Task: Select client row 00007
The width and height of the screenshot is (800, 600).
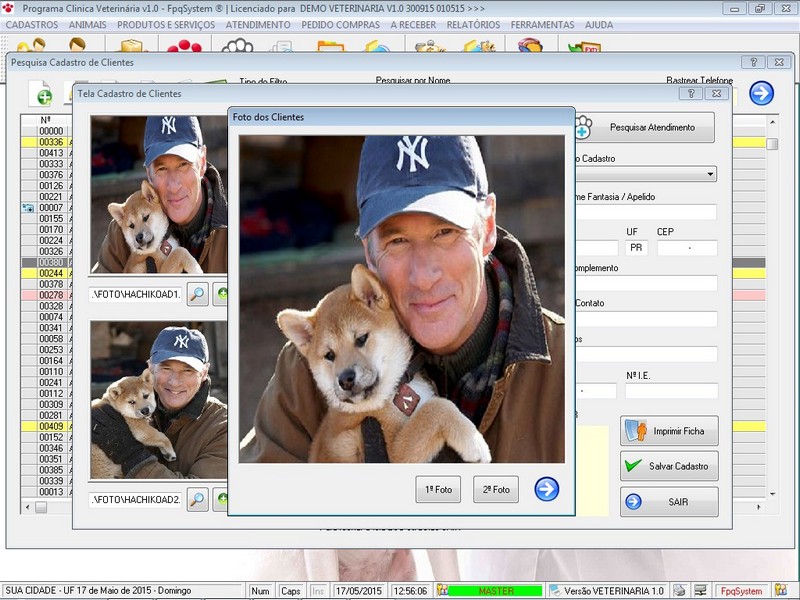Action: (51, 208)
